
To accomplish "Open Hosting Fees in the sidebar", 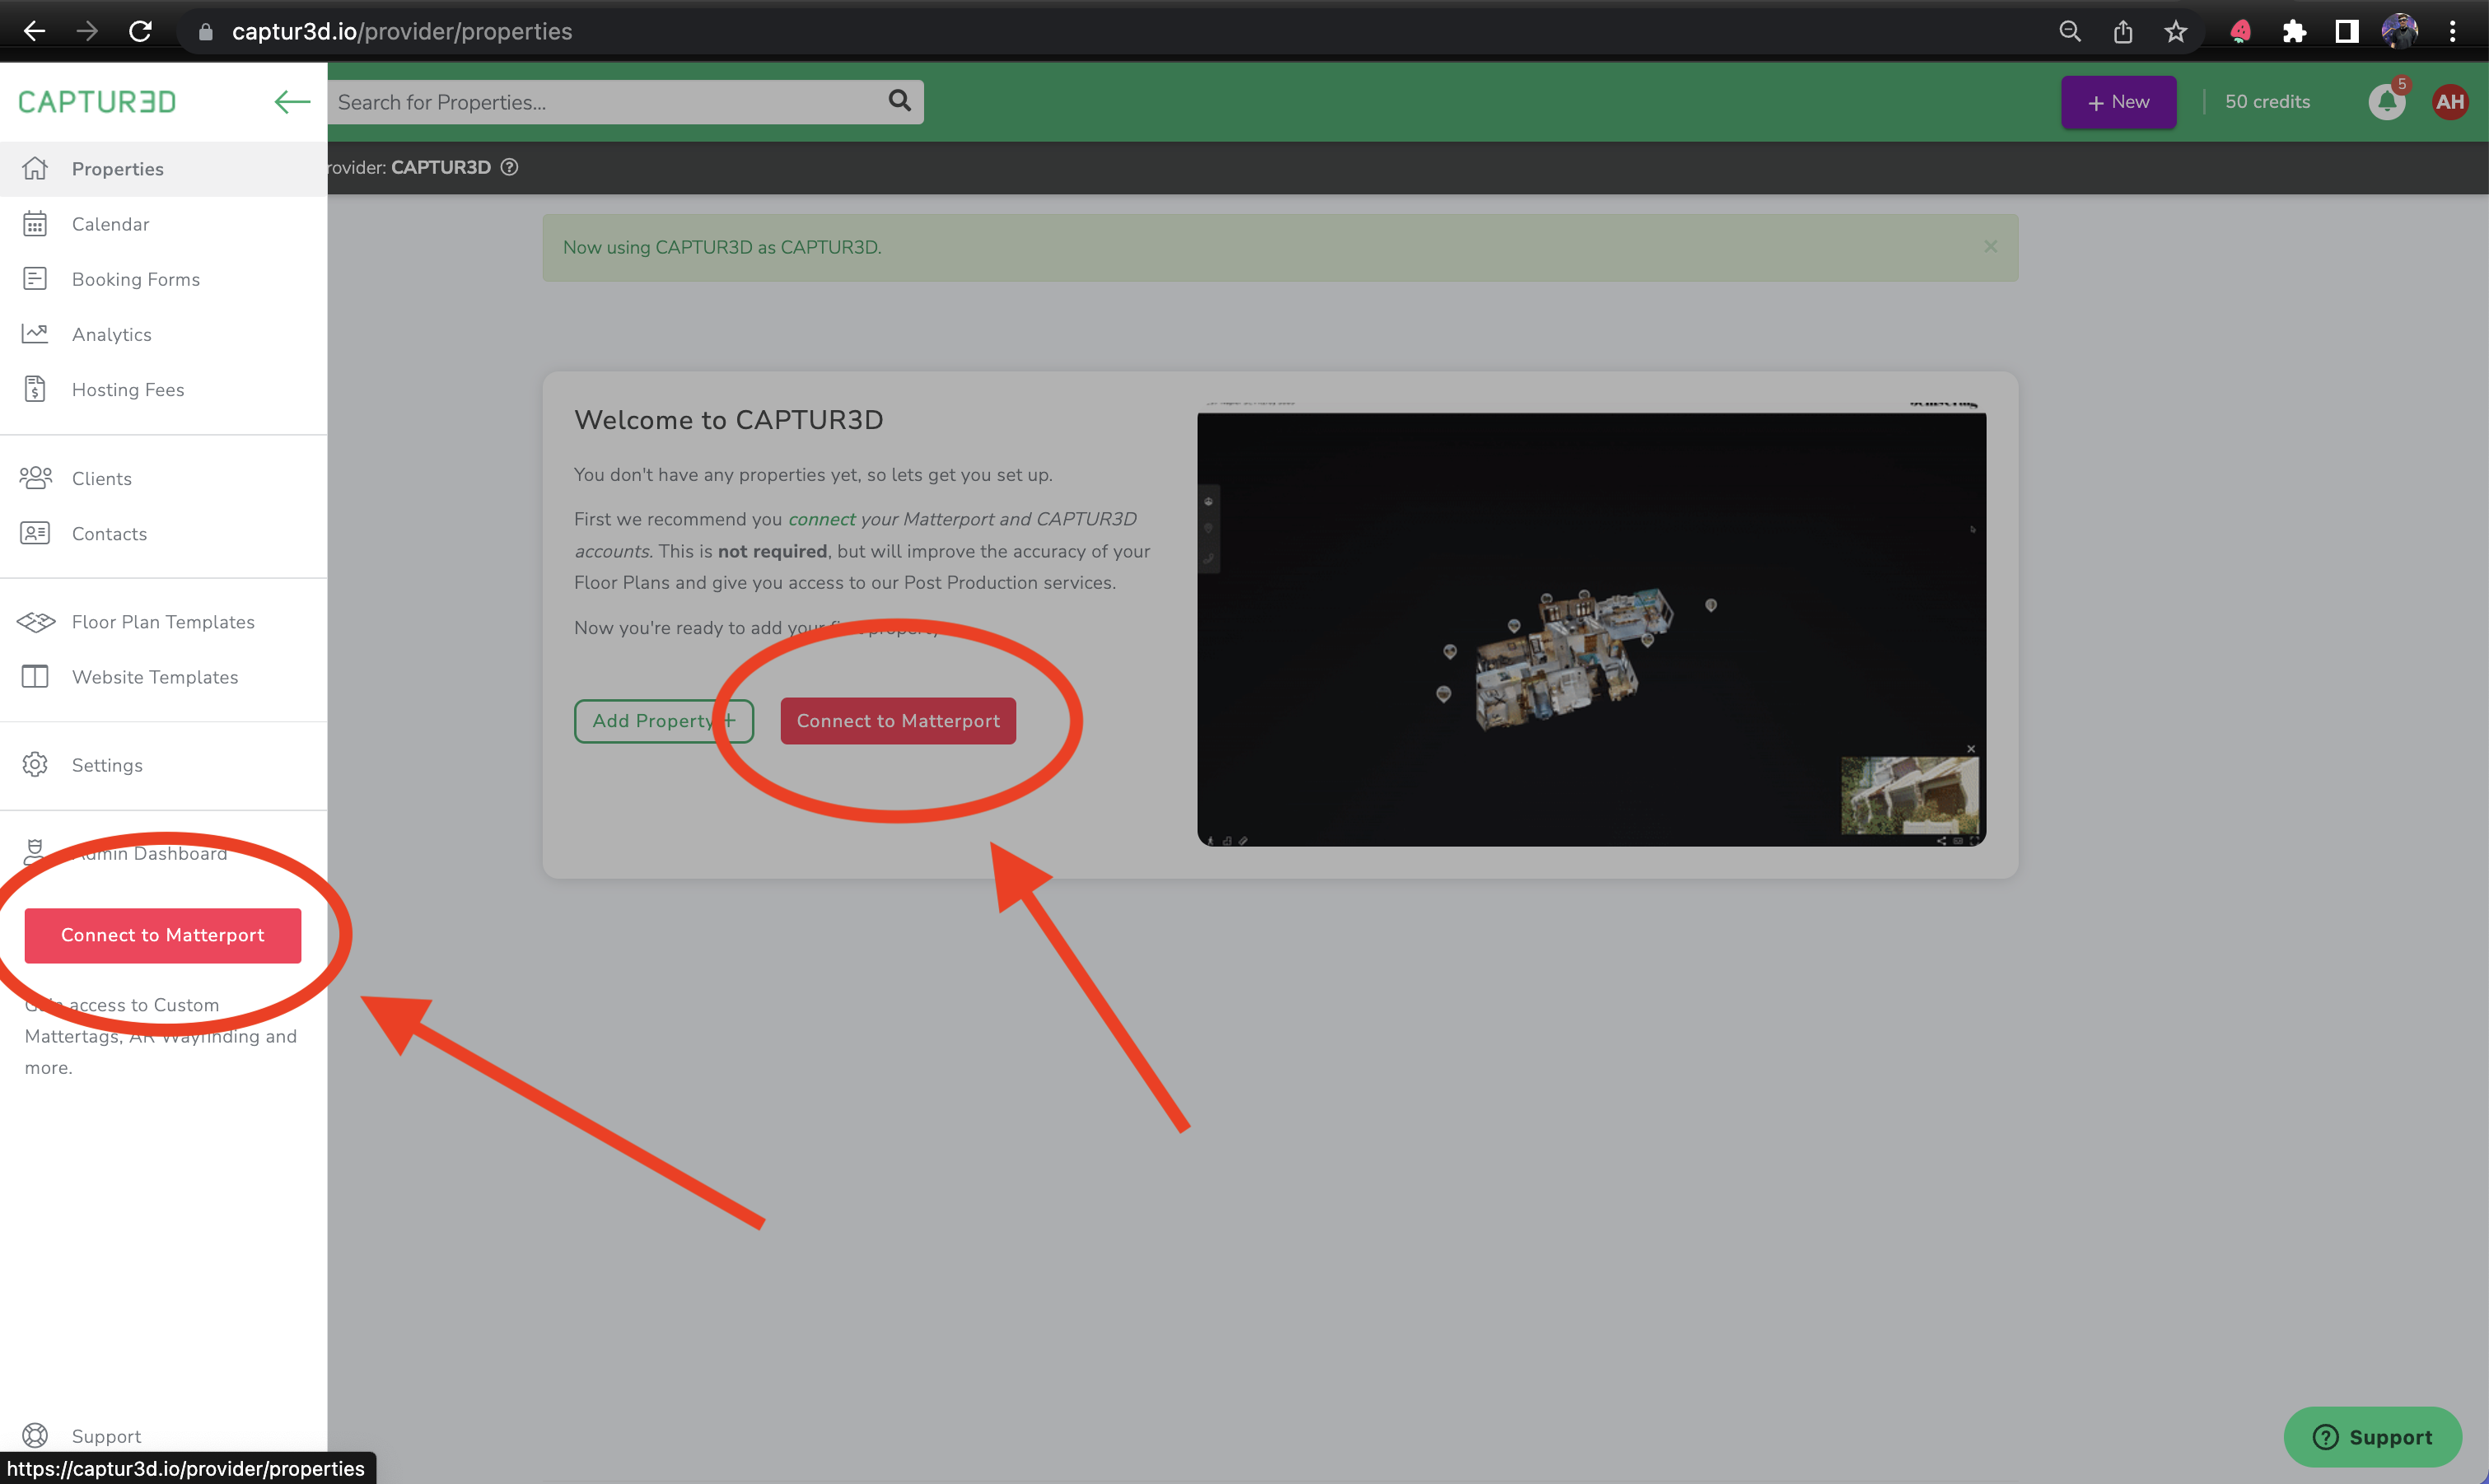I will (163, 390).
